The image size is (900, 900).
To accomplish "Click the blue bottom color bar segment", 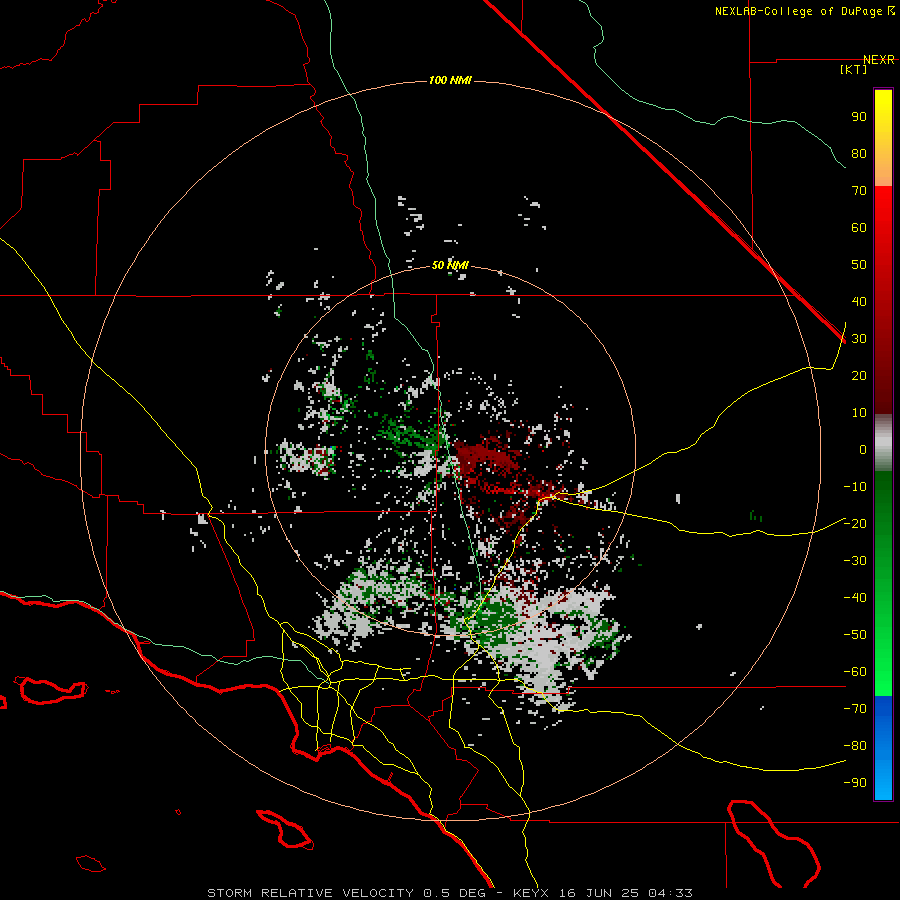I will 883,748.
